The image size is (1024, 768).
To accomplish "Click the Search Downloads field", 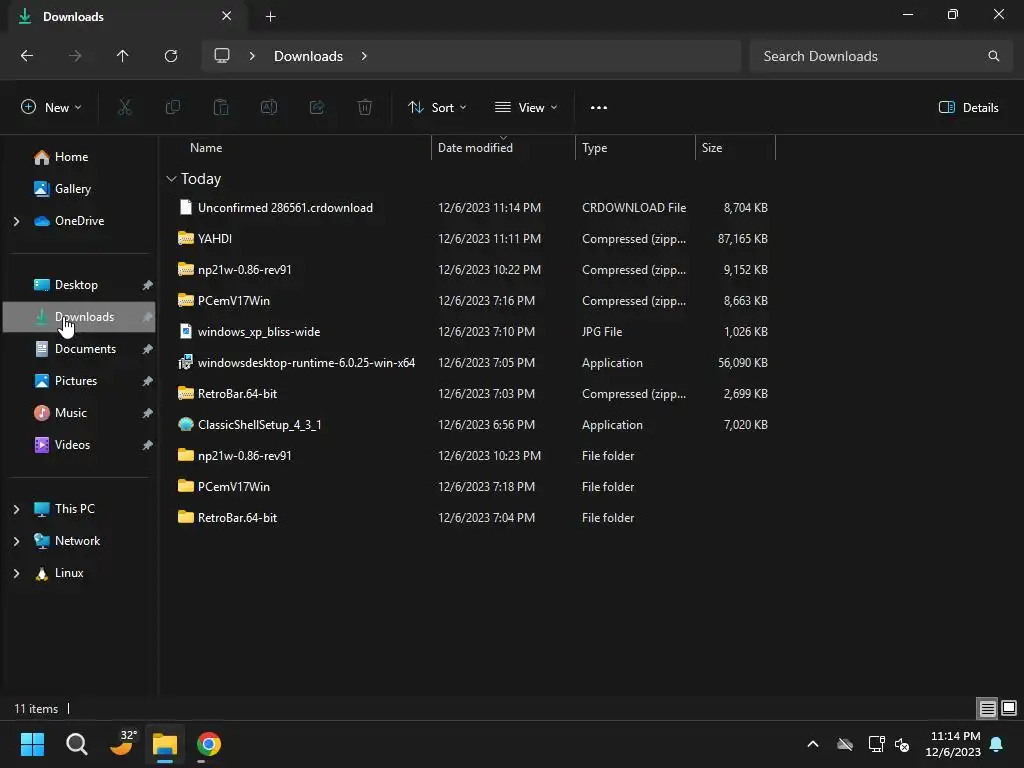I will tap(879, 56).
